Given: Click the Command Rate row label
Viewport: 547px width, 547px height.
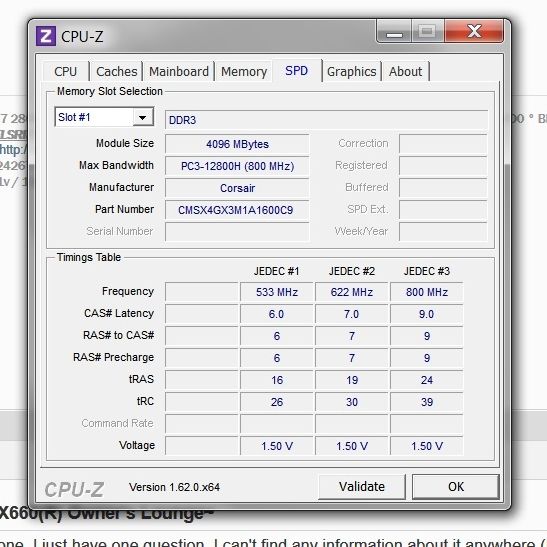Looking at the screenshot, I should coord(118,423).
